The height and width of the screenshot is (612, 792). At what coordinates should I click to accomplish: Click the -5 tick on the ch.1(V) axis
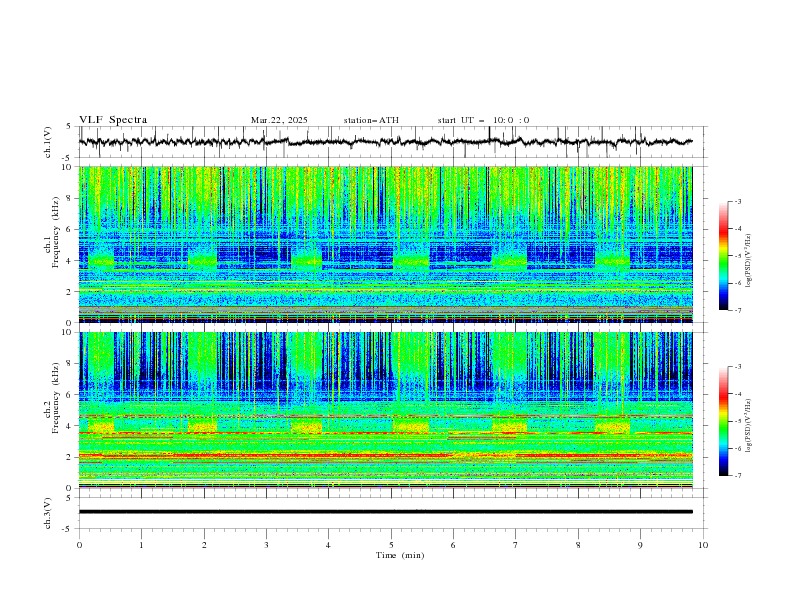click(68, 158)
